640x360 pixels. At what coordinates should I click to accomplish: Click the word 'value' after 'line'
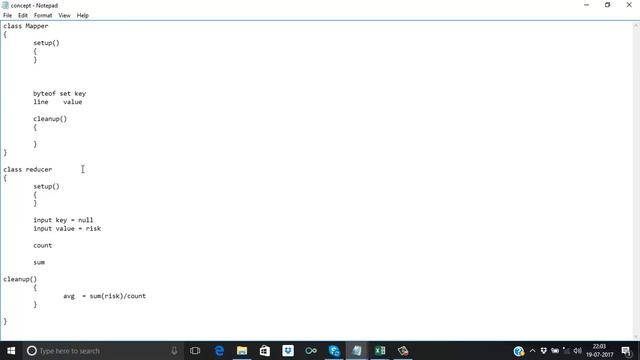[73, 102]
